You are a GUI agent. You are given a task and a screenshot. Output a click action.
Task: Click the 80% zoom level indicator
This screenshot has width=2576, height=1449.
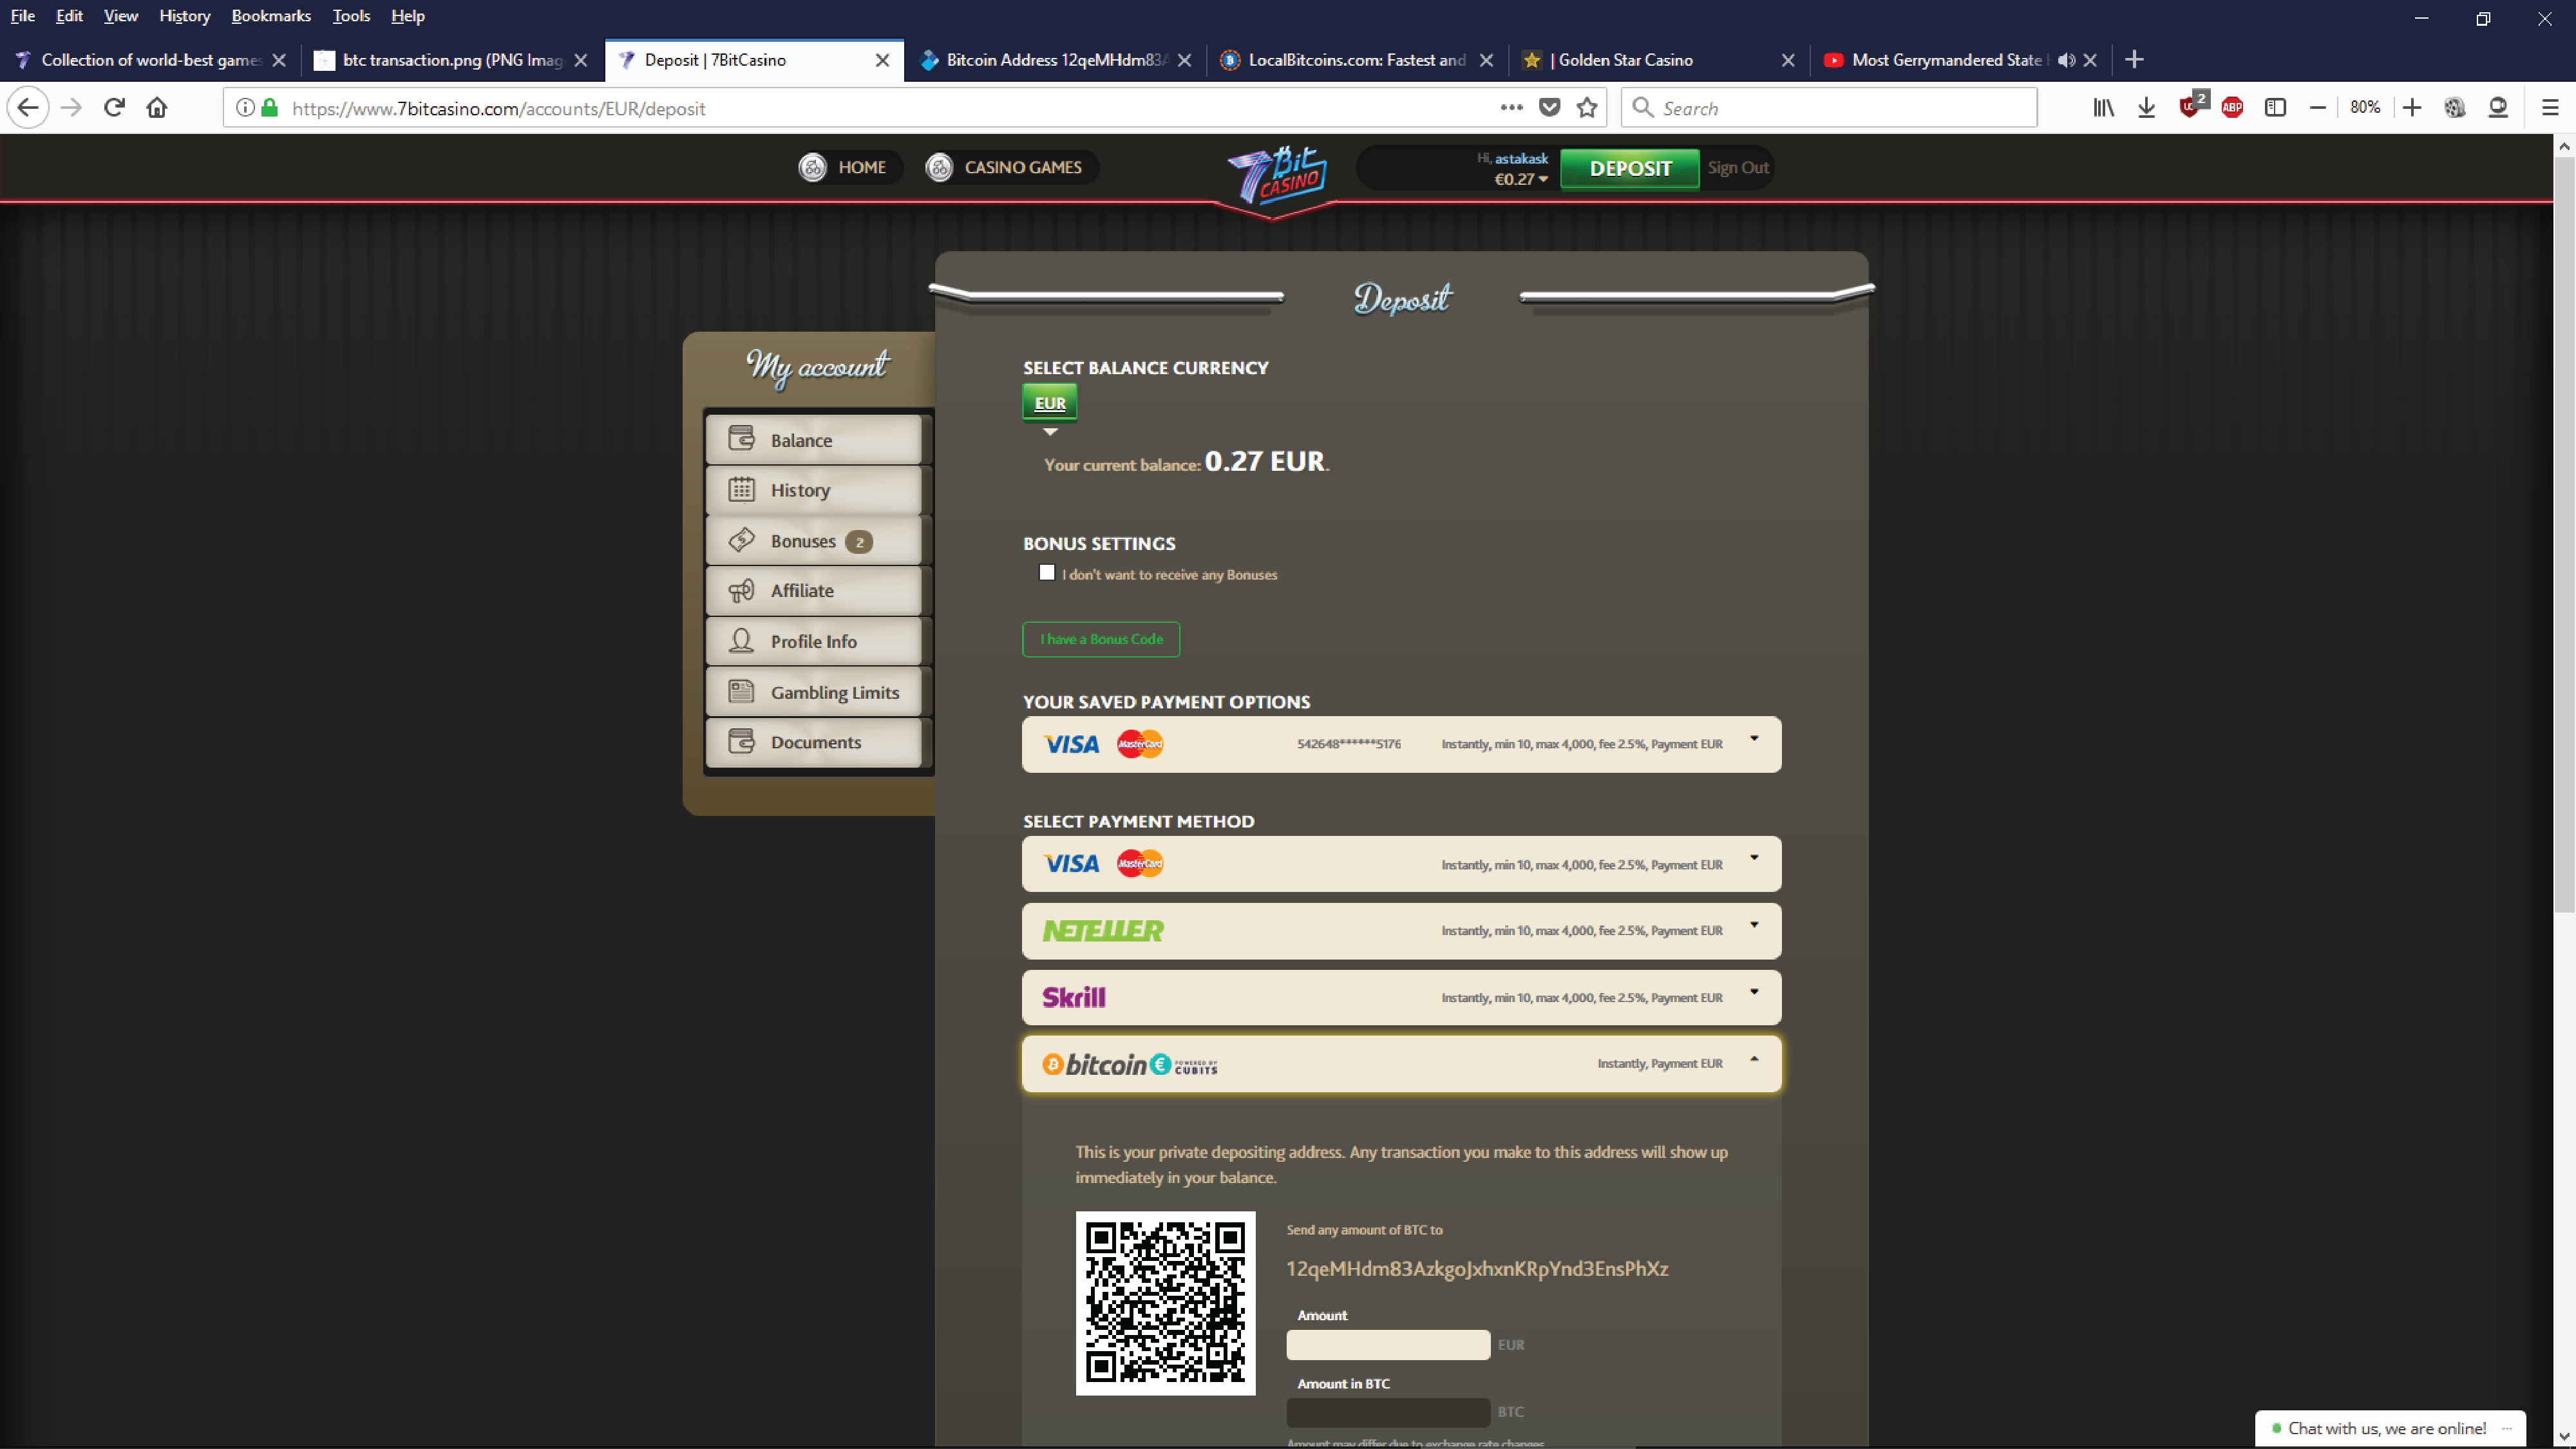(2365, 108)
